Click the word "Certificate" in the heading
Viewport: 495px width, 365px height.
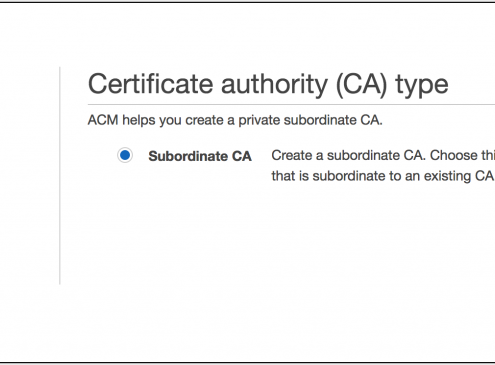click(x=150, y=83)
